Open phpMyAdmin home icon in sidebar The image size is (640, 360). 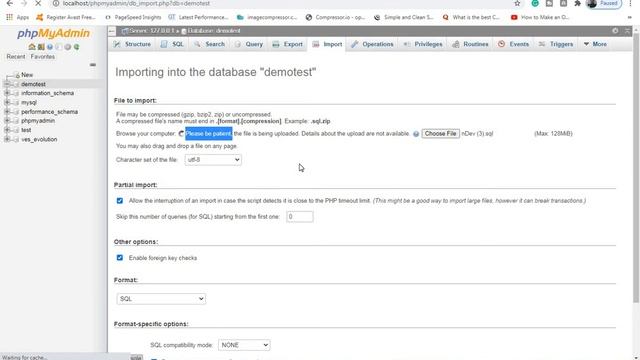[32, 47]
